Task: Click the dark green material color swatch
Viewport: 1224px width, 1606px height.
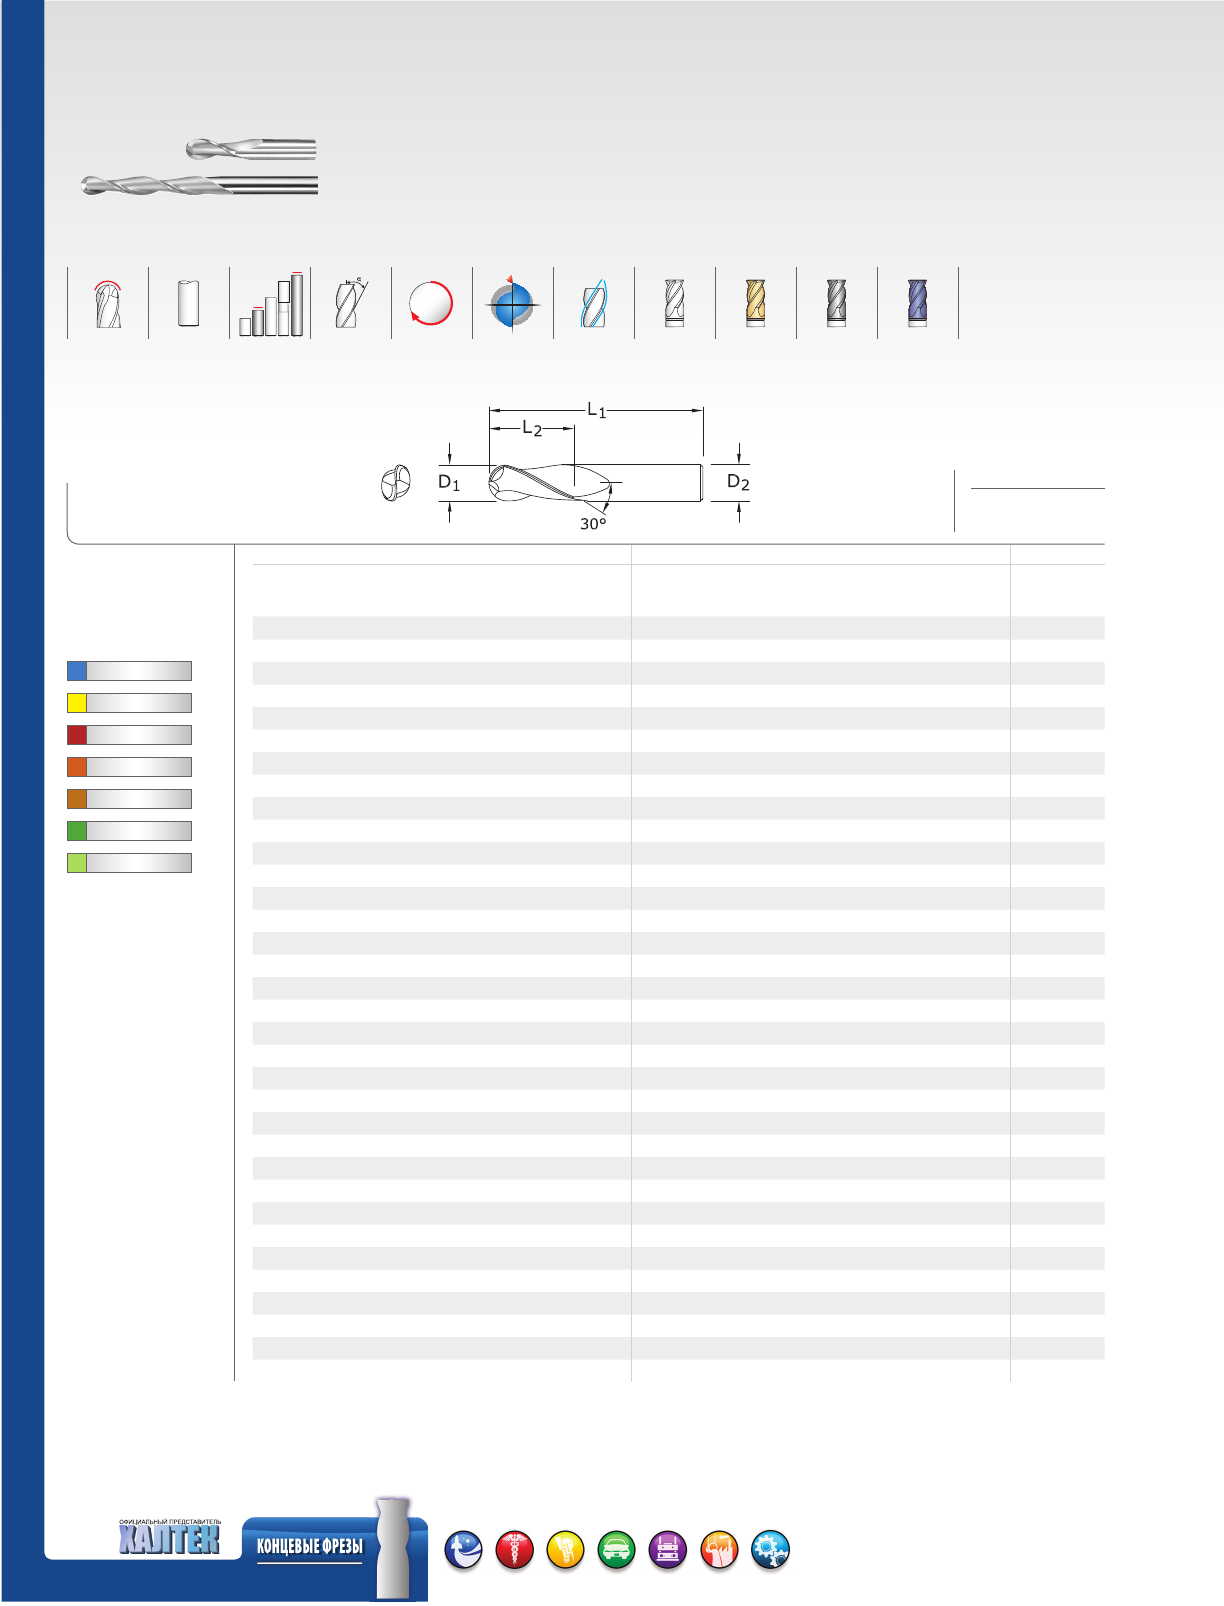Action: [77, 831]
